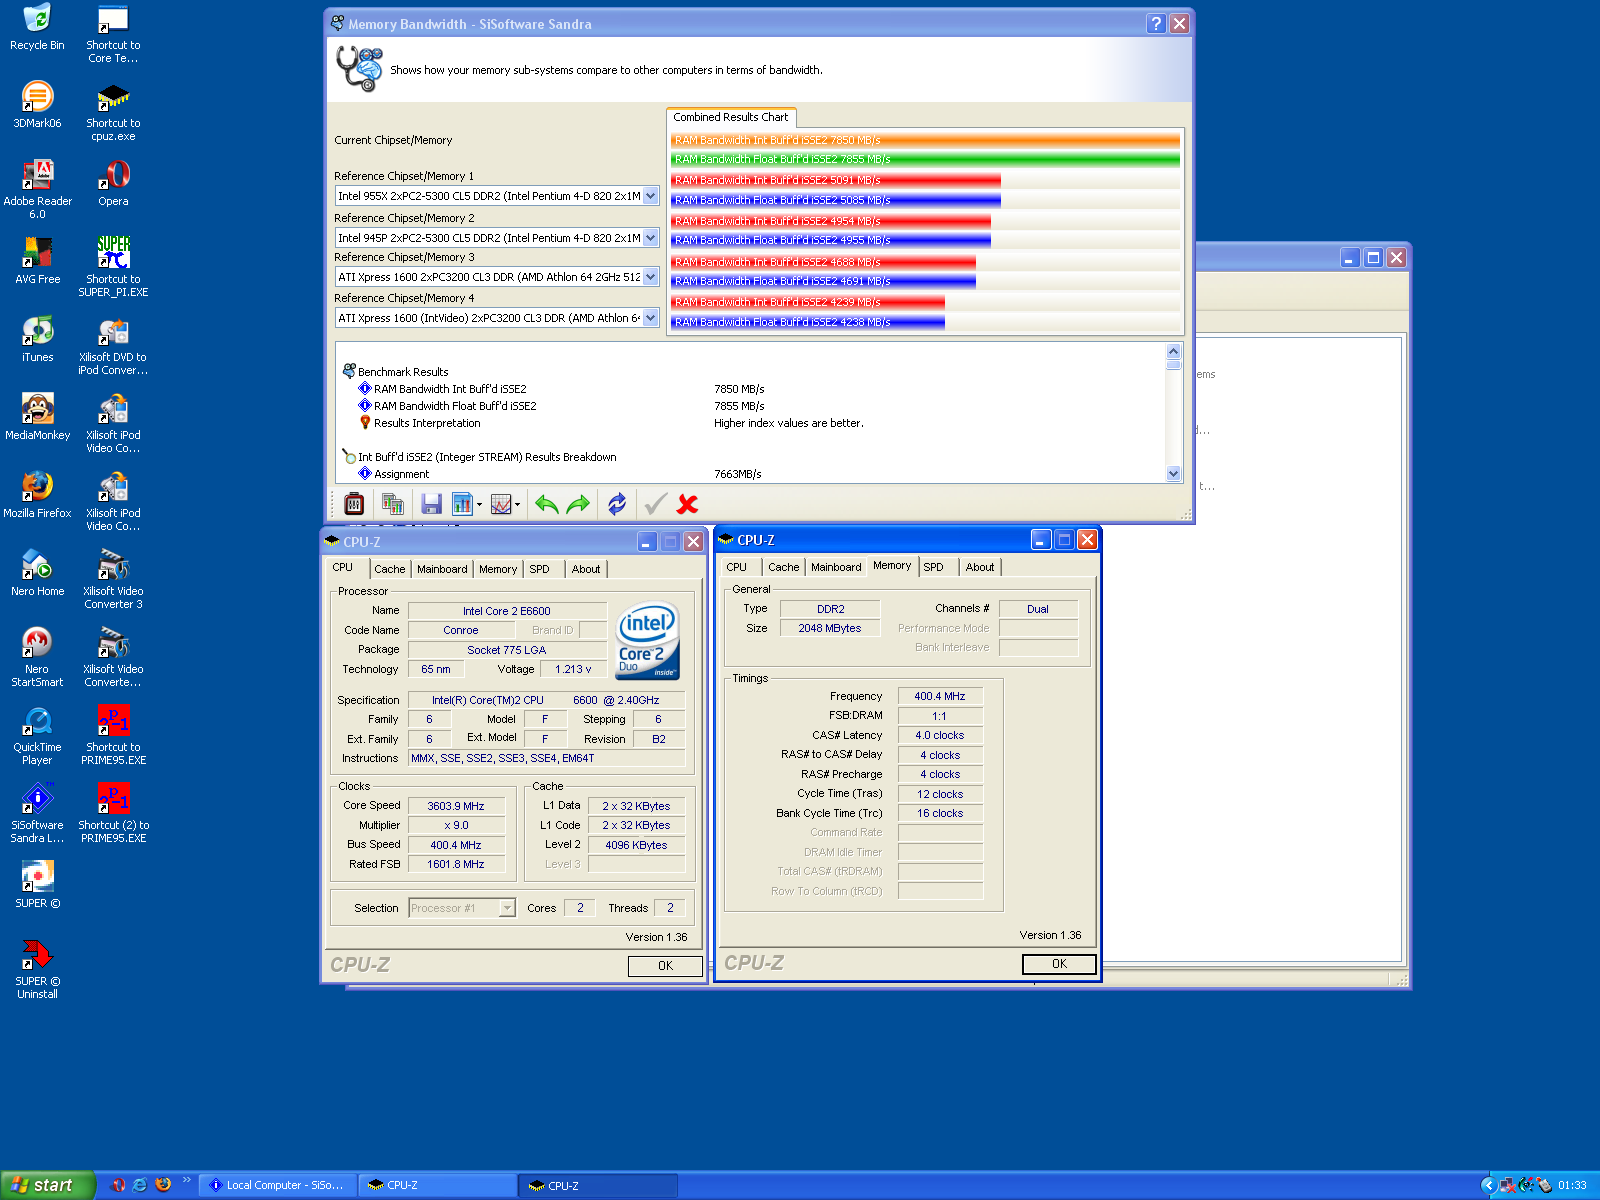Open the QuickTime Player desktop icon
This screenshot has height=1200, width=1600.
(x=37, y=736)
